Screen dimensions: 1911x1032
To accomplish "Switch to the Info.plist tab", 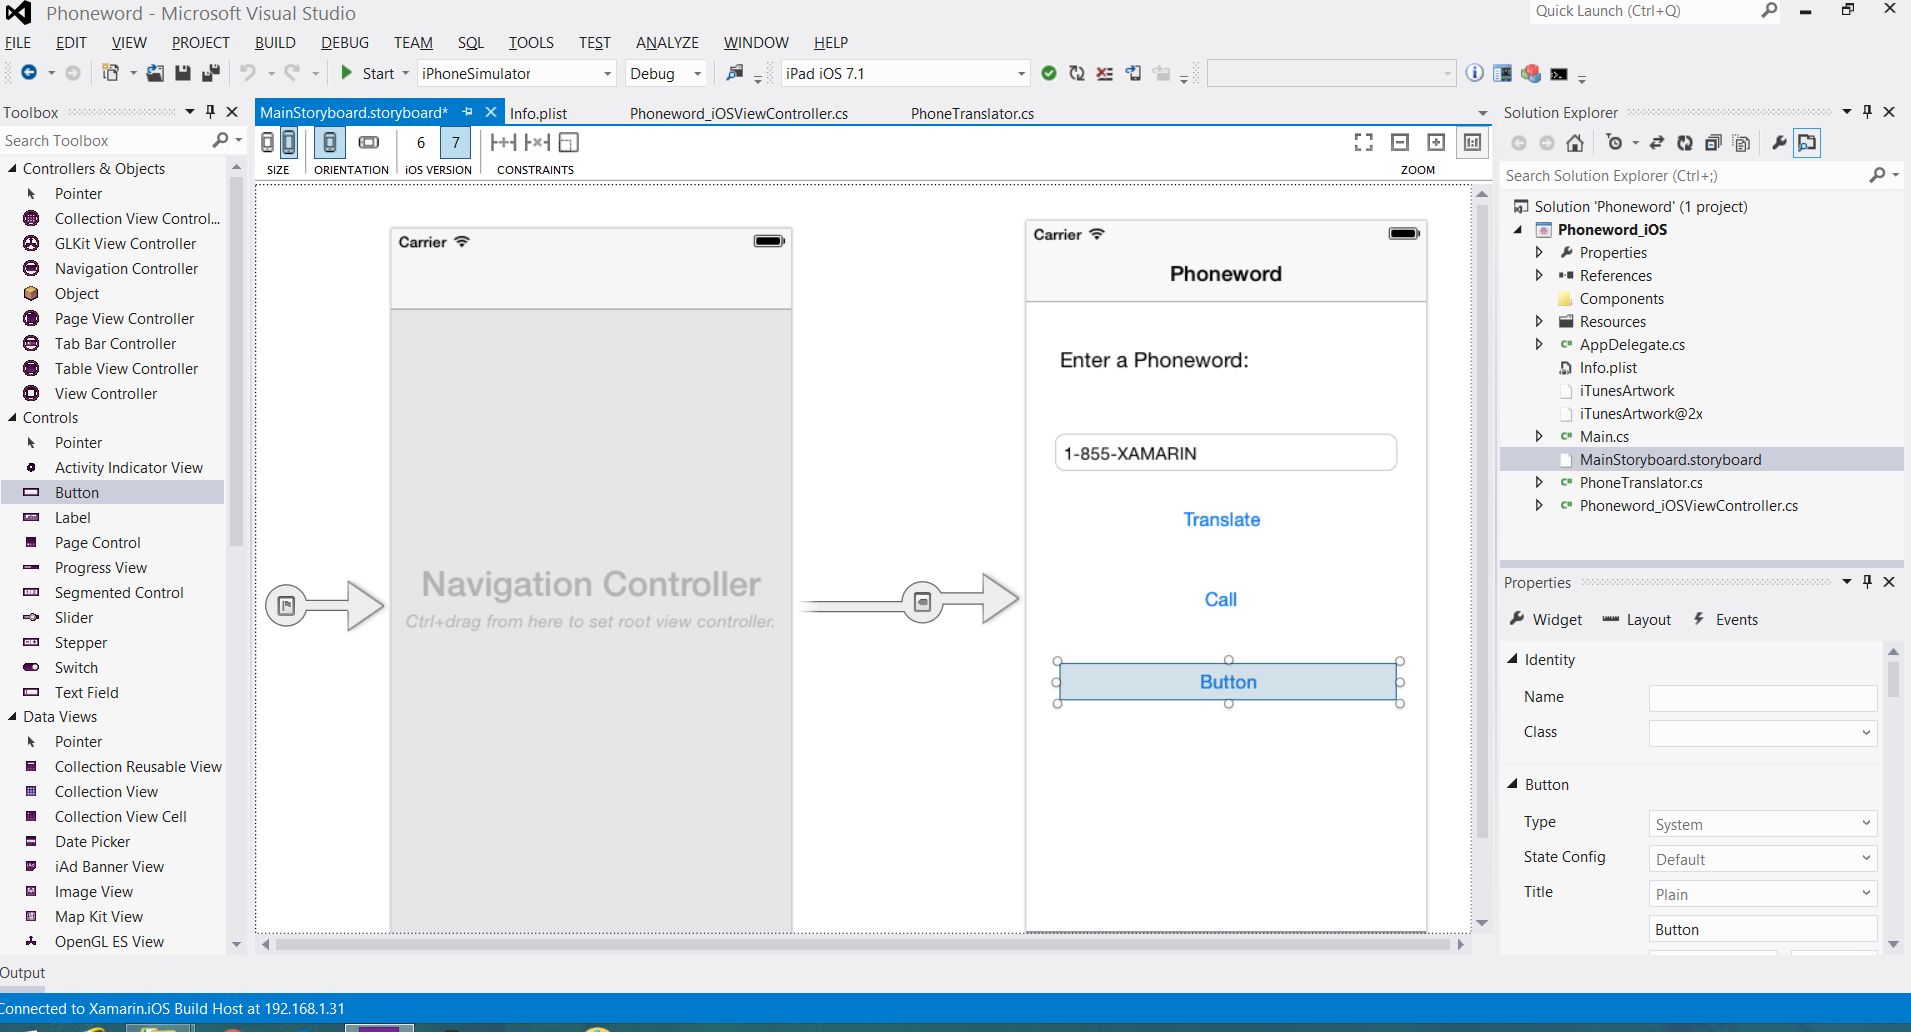I will (x=538, y=113).
